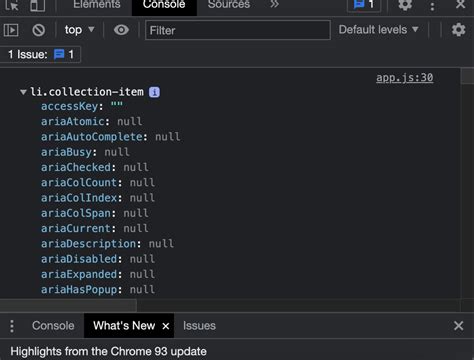Open the app.js:30 source link
474x360 pixels.
click(x=405, y=78)
